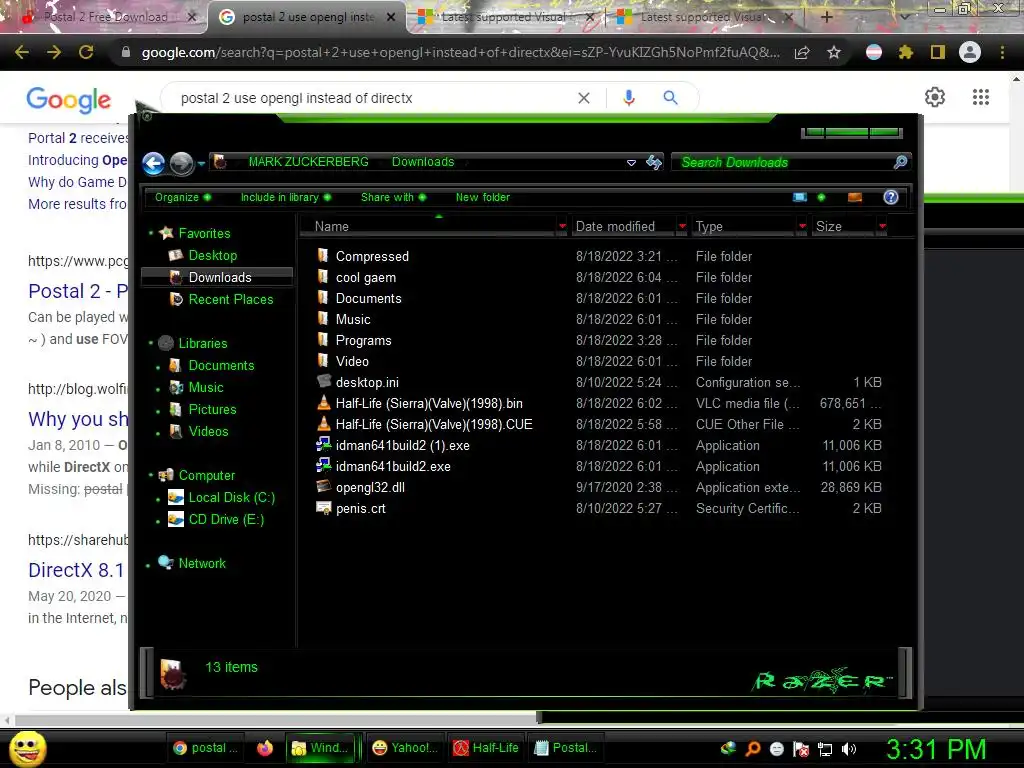Open the Organize dropdown menu
Viewport: 1024px width, 768px height.
(183, 197)
